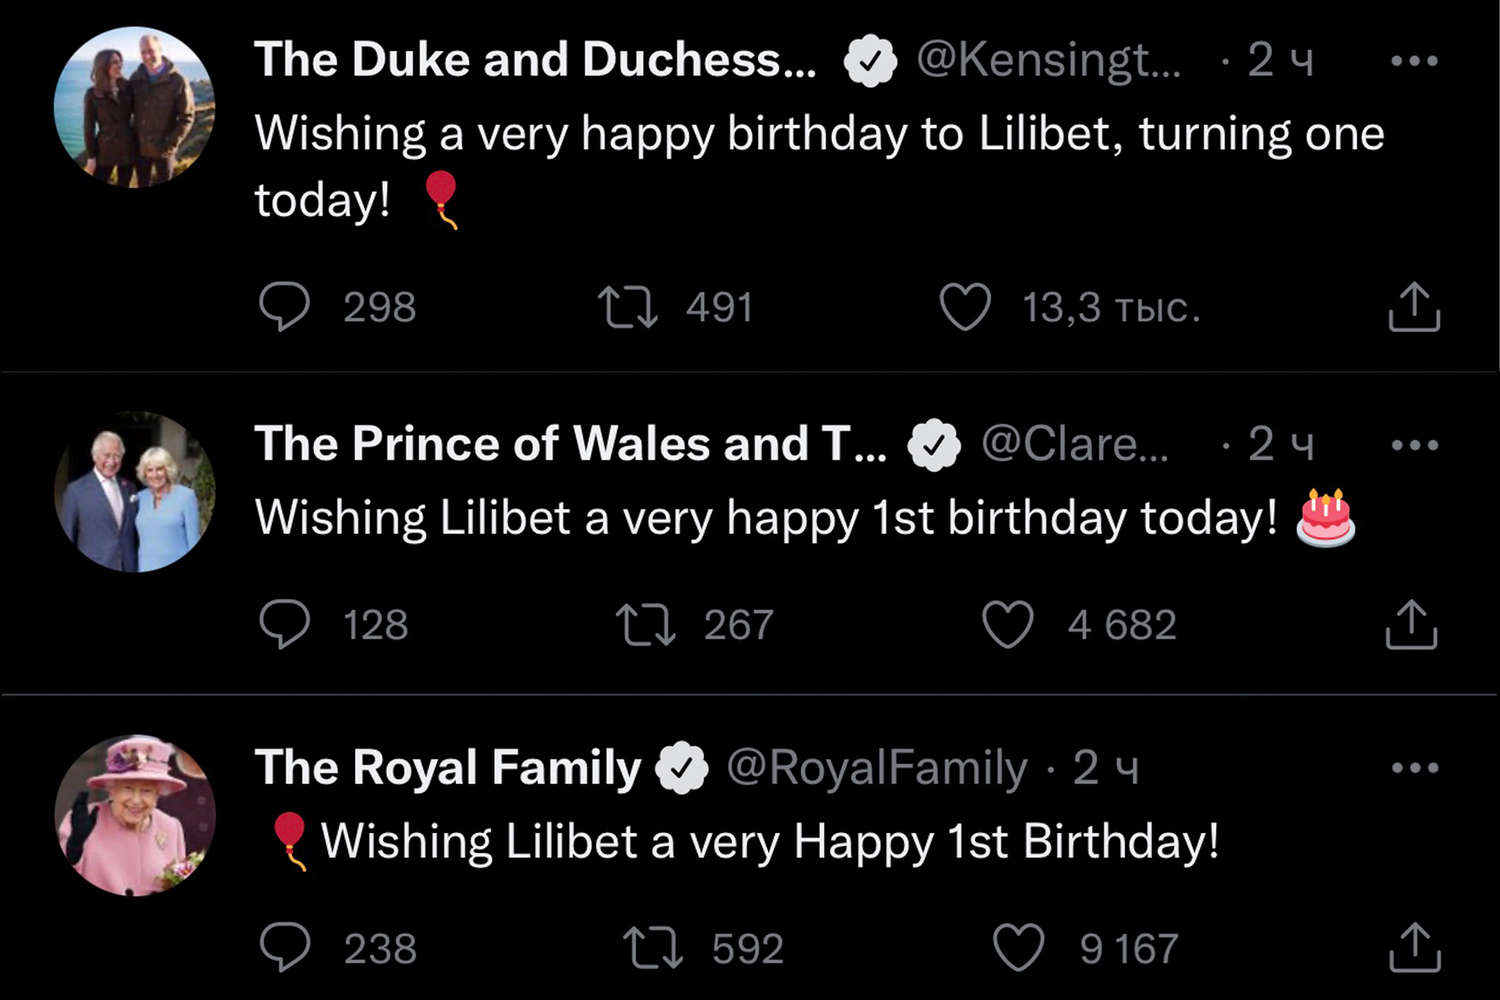Retweet the Prince of Wales tweet
The width and height of the screenshot is (1500, 1000).
[645, 624]
